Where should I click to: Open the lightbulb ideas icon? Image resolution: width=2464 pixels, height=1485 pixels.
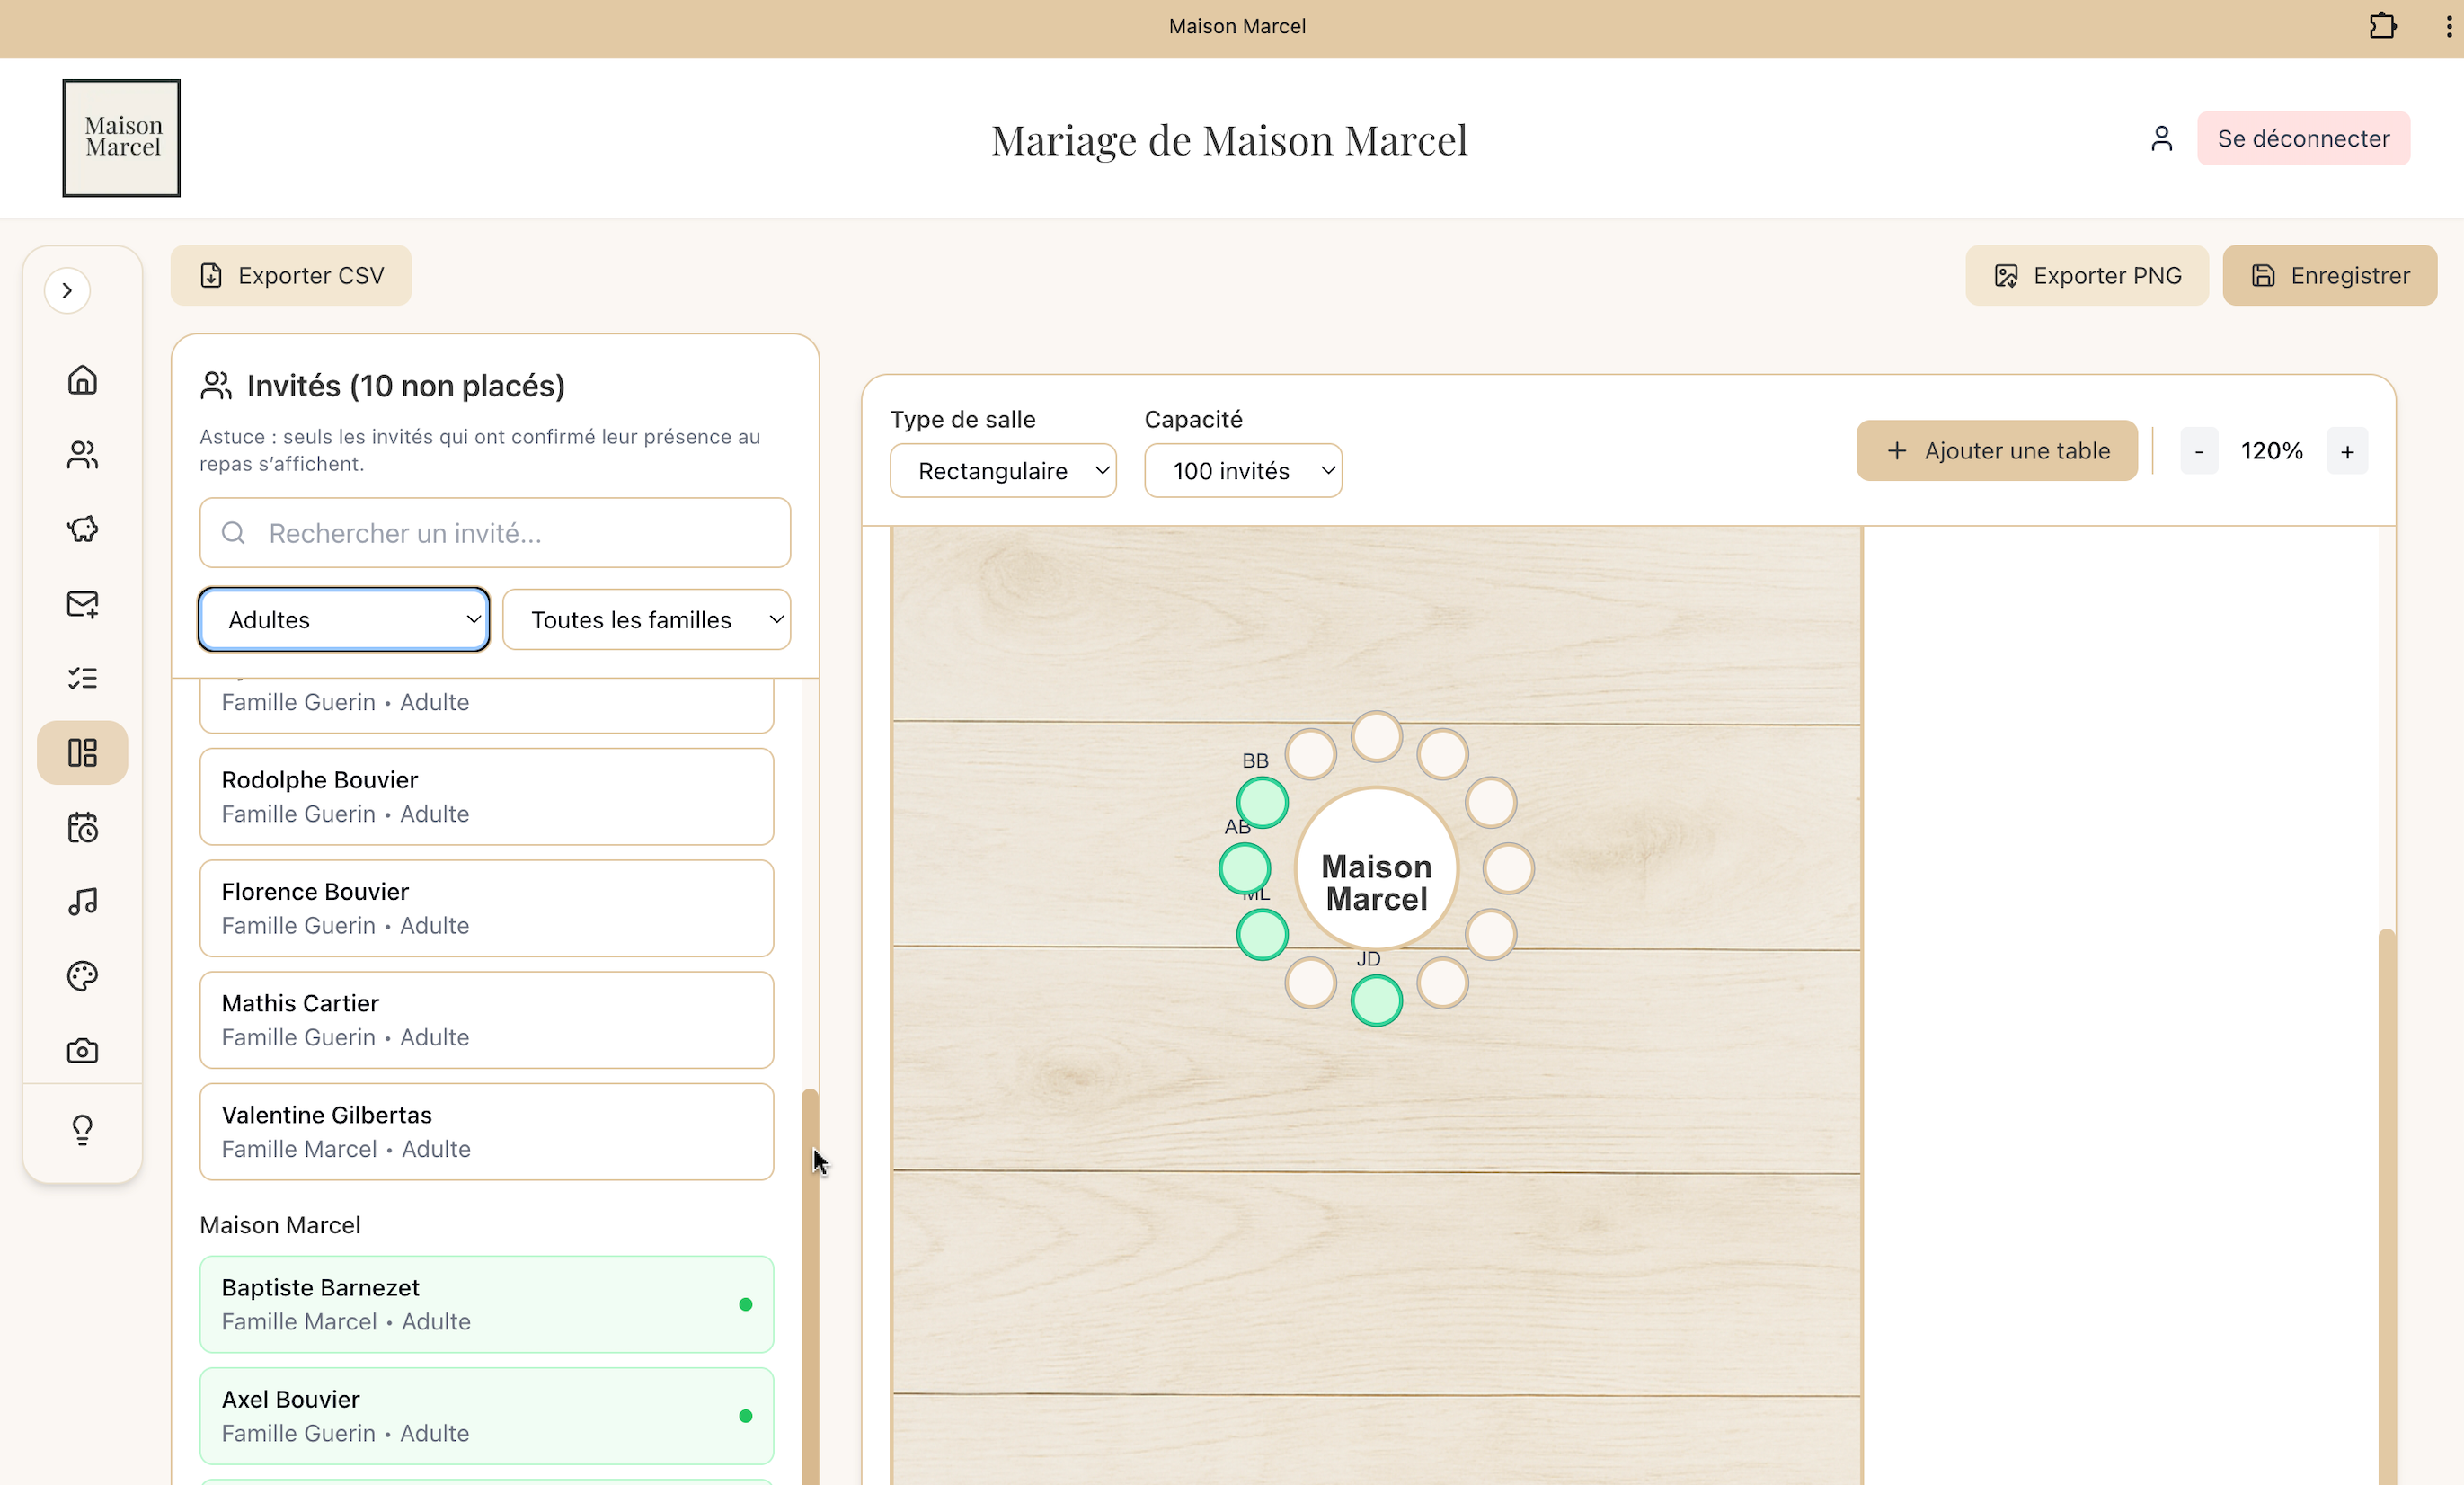(x=82, y=1130)
